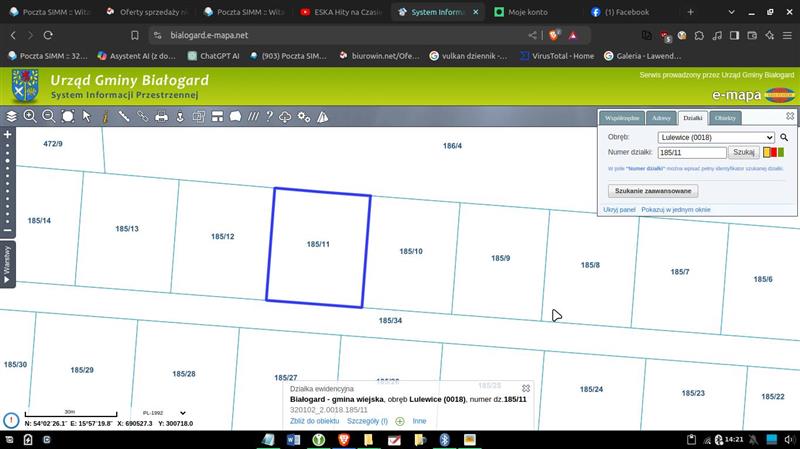Close the parcel info popup
The height and width of the screenshot is (449, 800).
[526, 388]
